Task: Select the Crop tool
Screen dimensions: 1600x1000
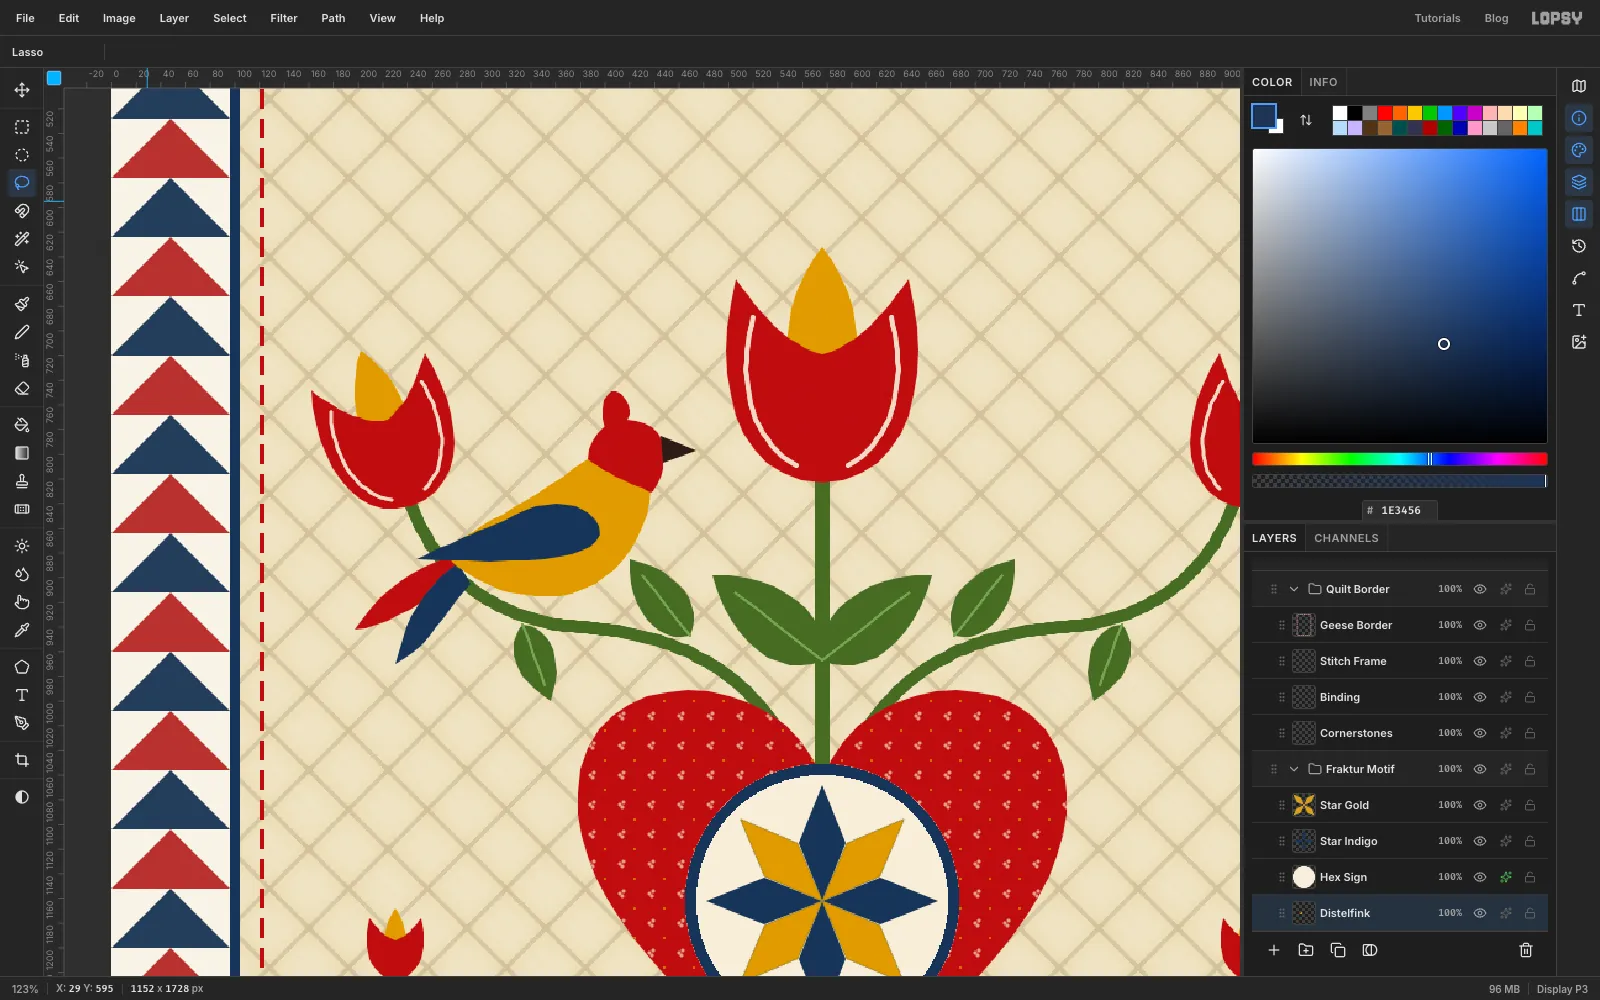Action: [x=22, y=760]
